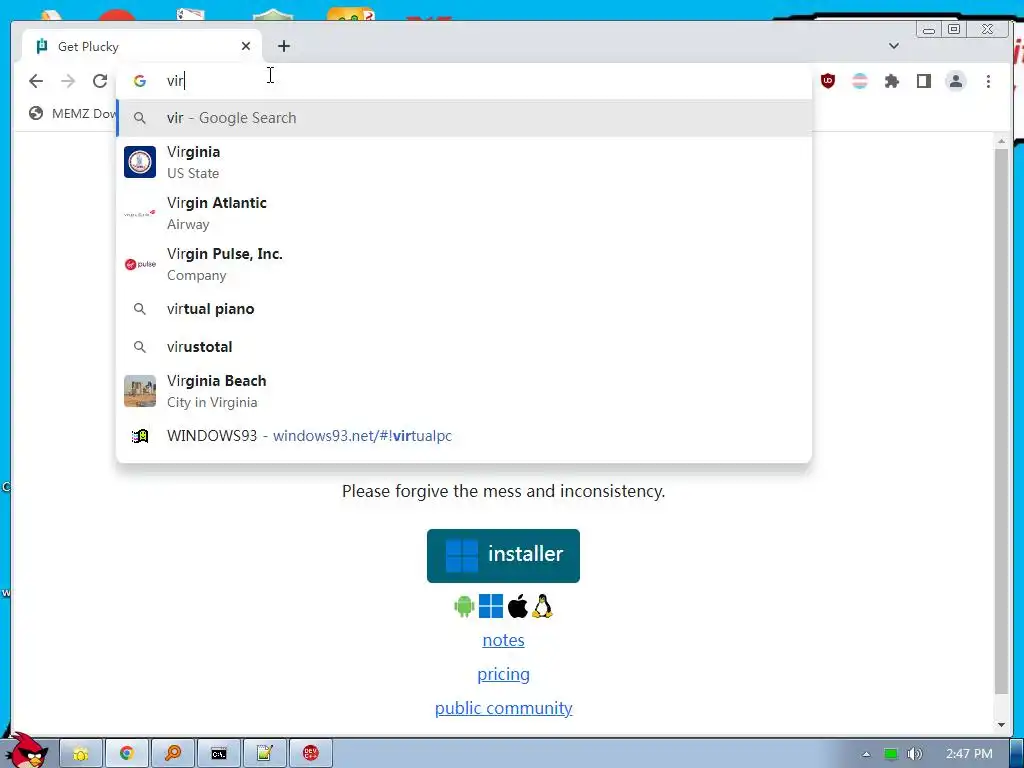1024x768 pixels.
Task: Open the MEMZ bookmark in bookmarks bar
Action: [x=72, y=114]
